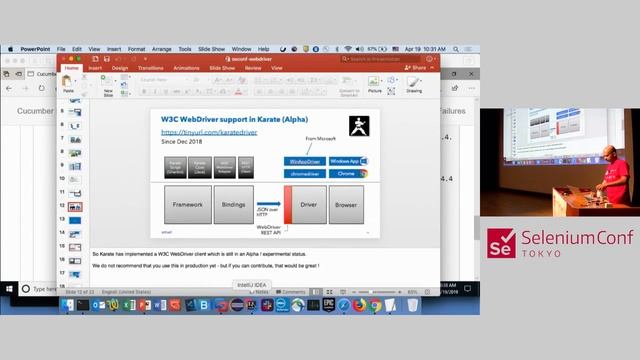The image size is (640, 360).
Task: Toggle Underline formatting
Action: [x=165, y=92]
